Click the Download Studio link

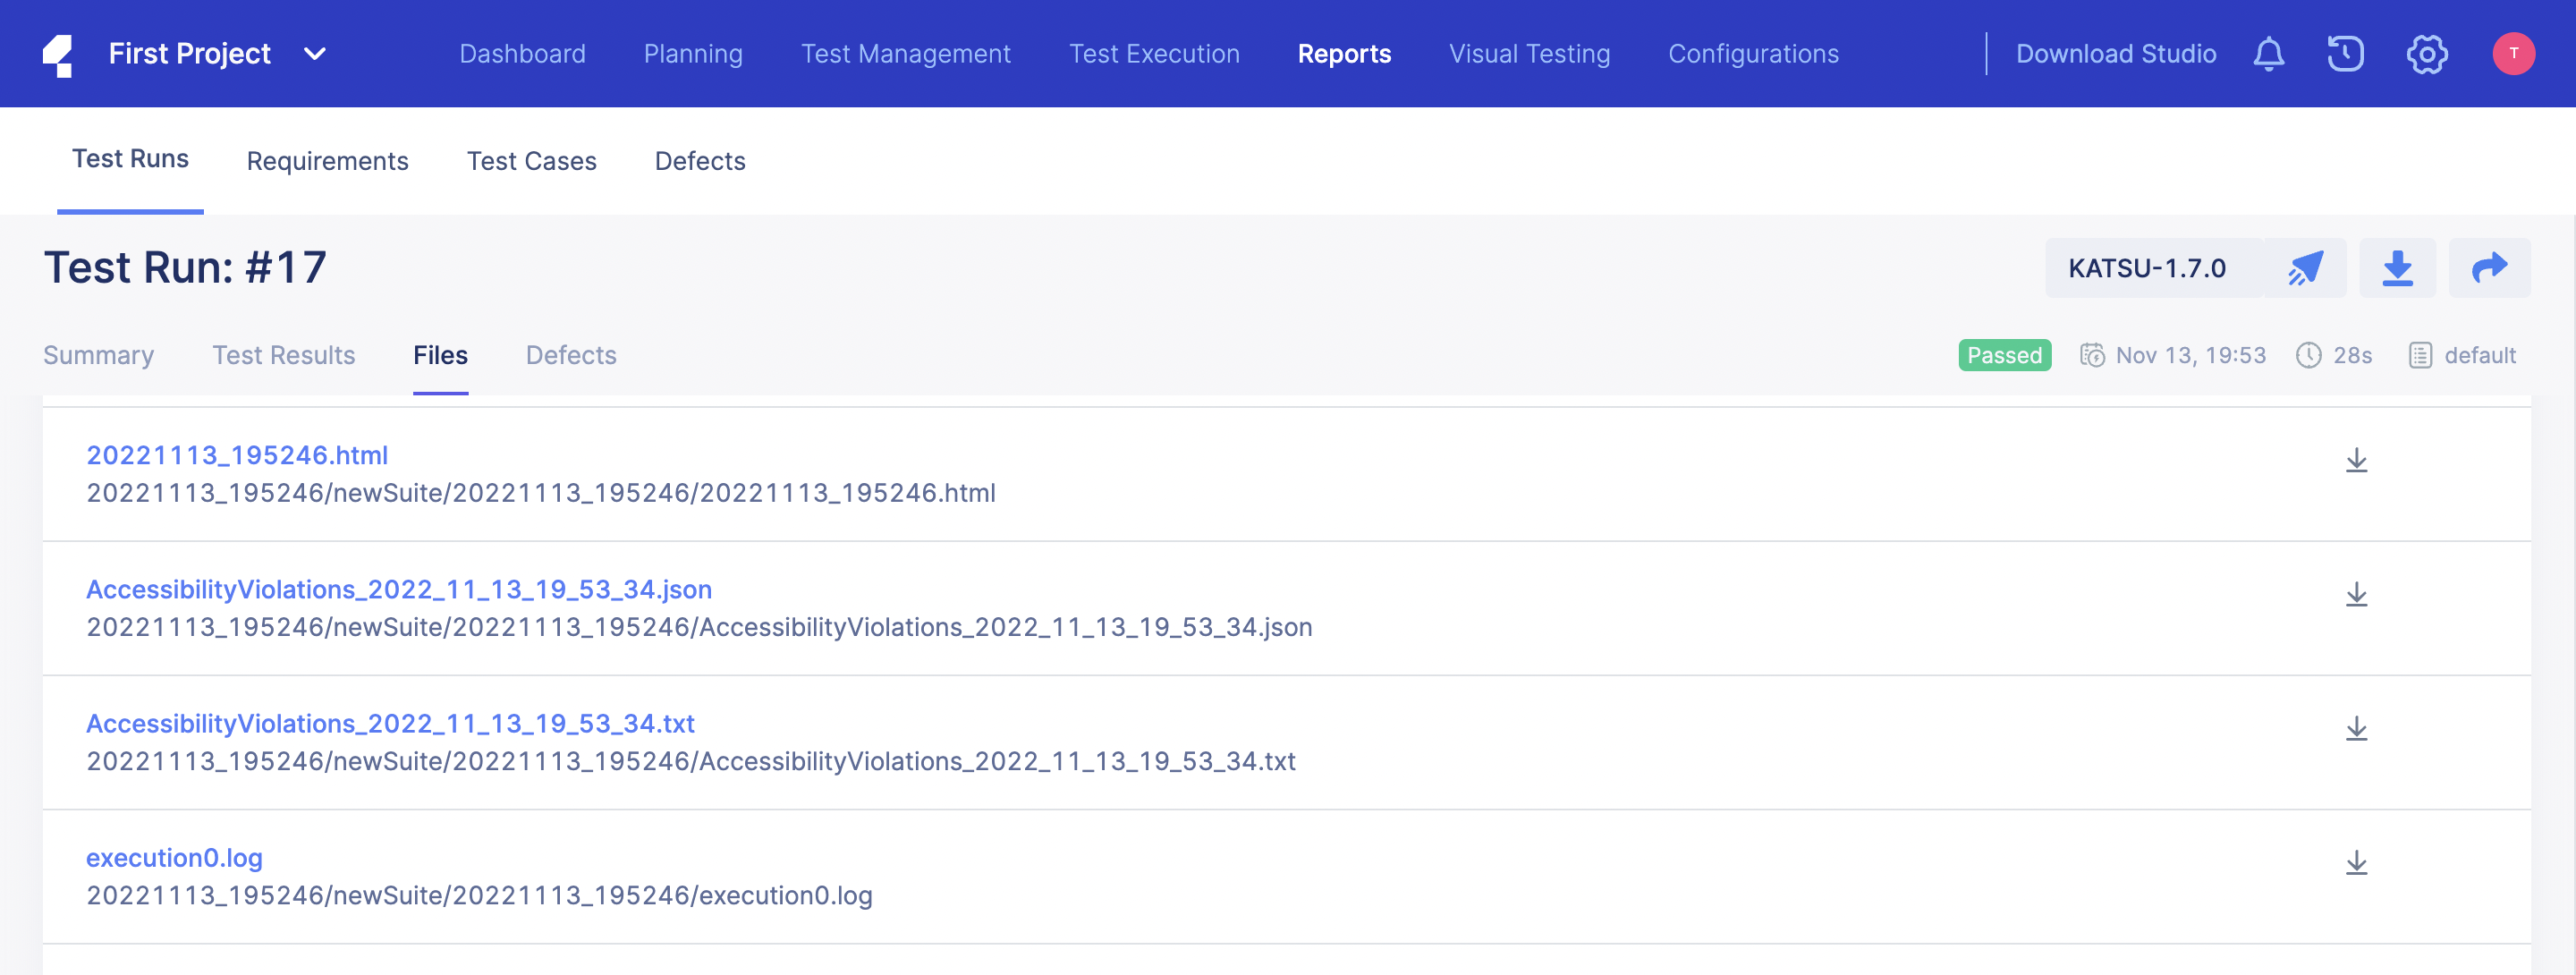[2116, 54]
